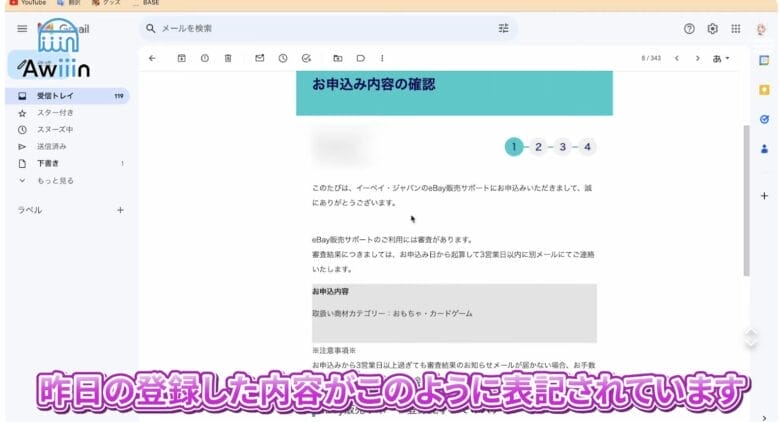Apply a label to this email
The height and width of the screenshot is (422, 780).
coord(361,58)
